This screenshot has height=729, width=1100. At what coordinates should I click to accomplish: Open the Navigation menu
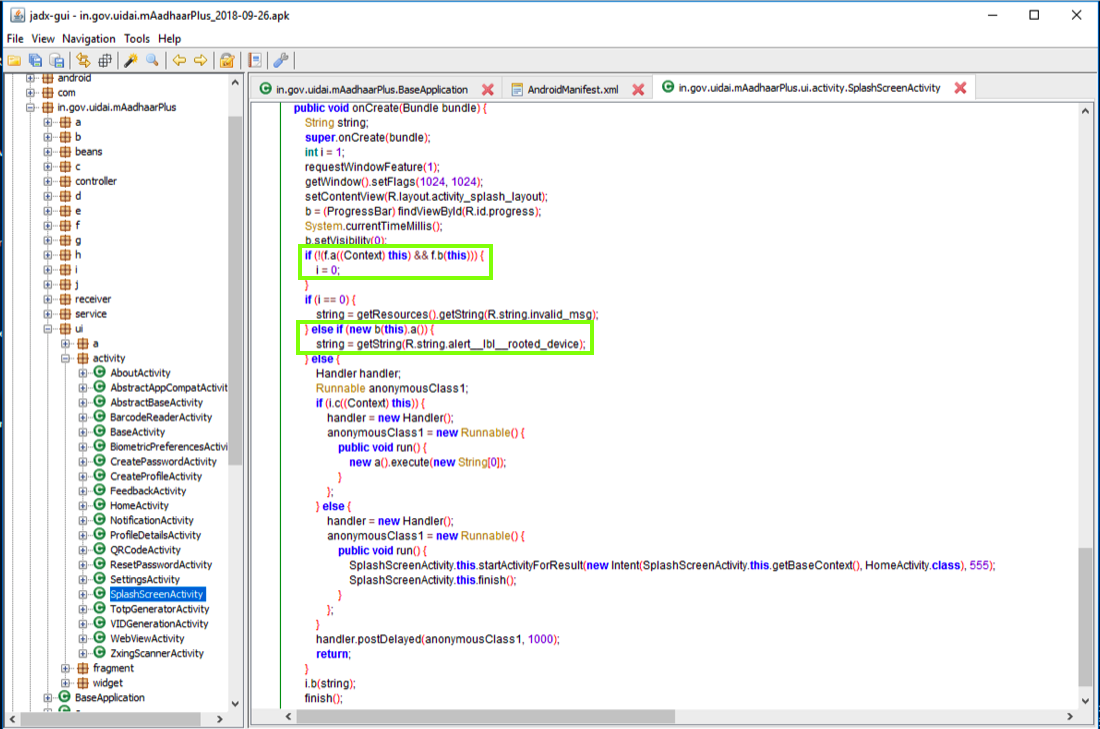pos(89,39)
